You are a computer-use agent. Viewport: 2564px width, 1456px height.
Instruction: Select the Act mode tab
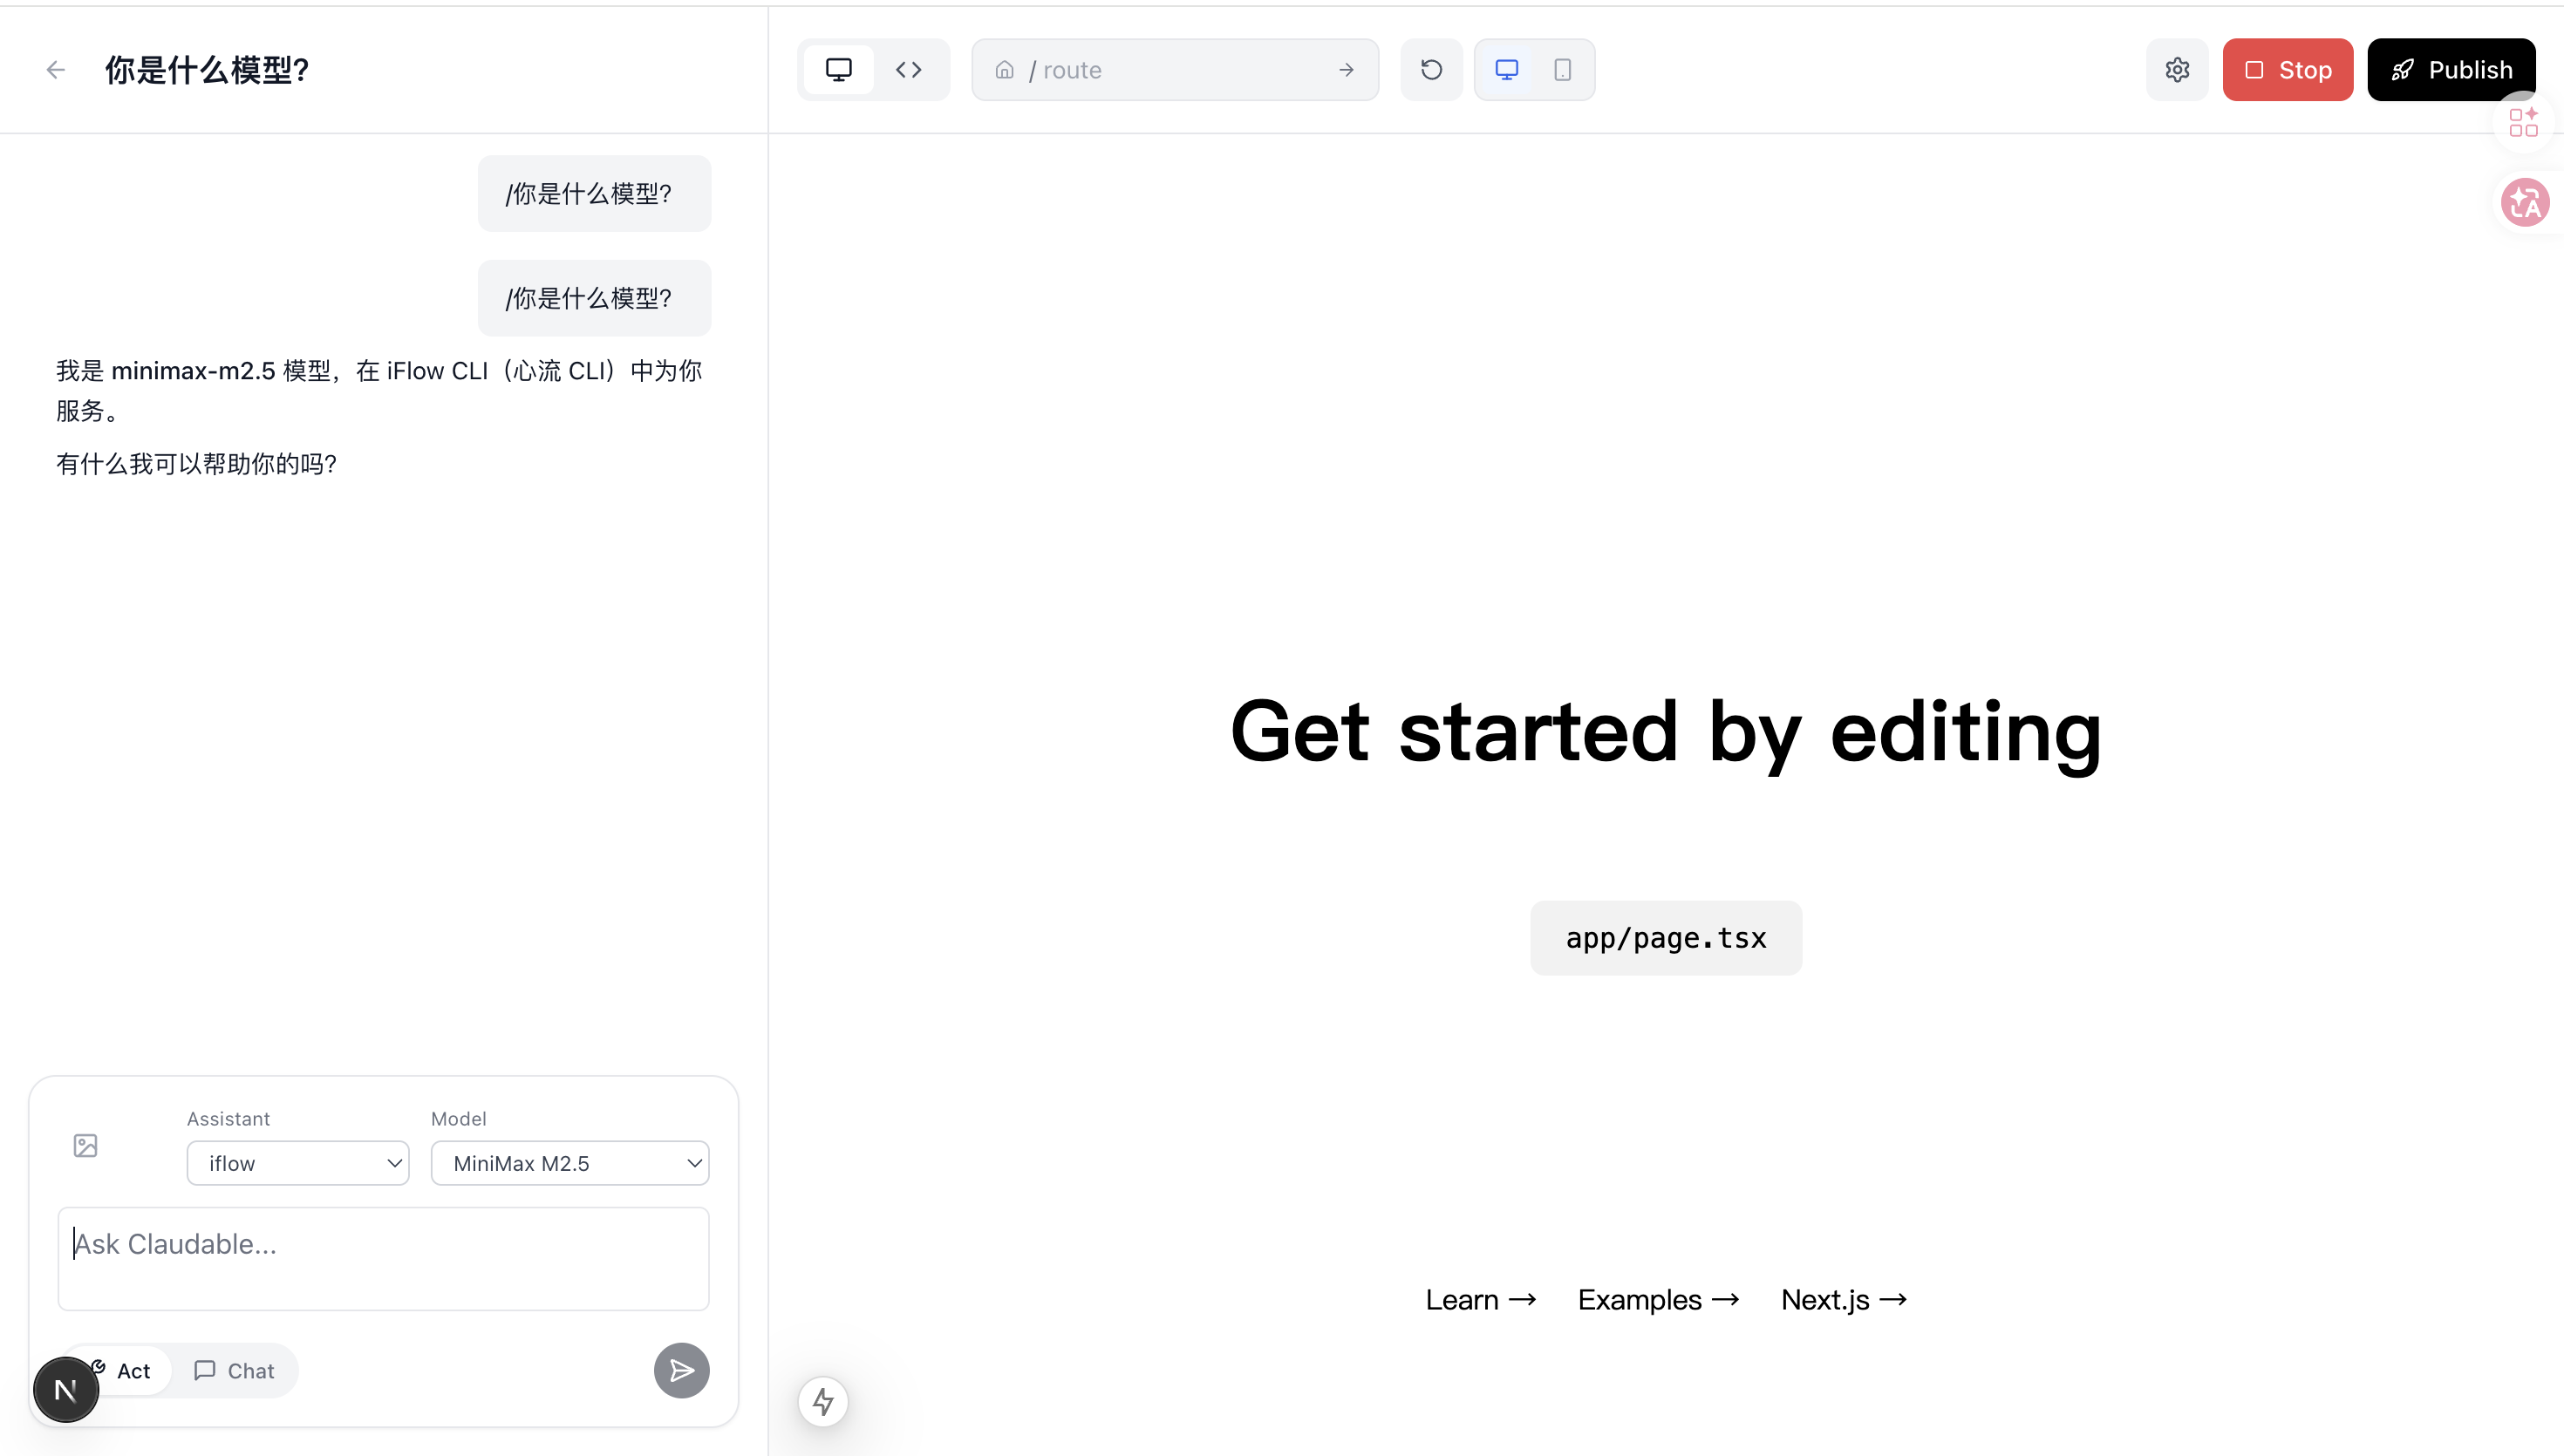tap(133, 1371)
